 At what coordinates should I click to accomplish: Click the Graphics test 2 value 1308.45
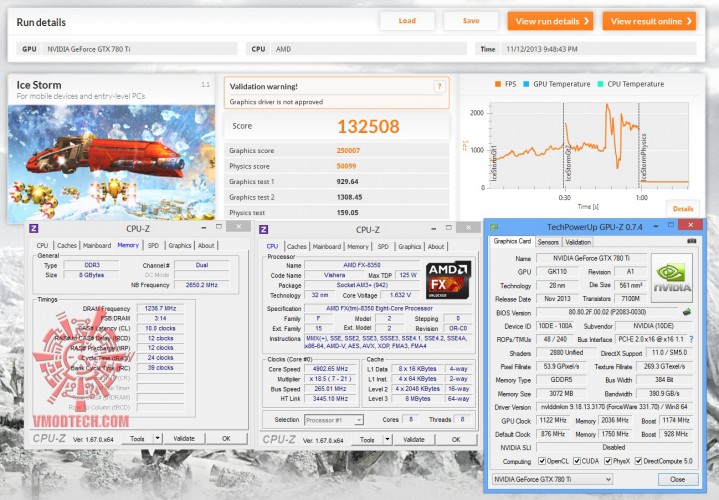349,197
